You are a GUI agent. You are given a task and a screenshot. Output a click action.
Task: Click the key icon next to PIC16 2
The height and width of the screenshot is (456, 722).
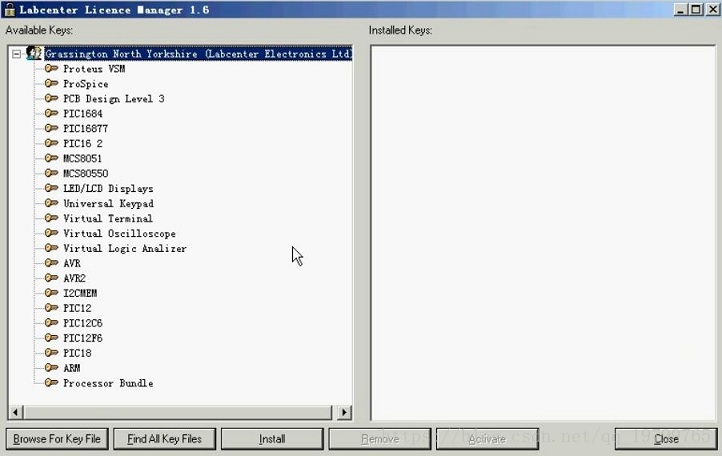point(52,143)
